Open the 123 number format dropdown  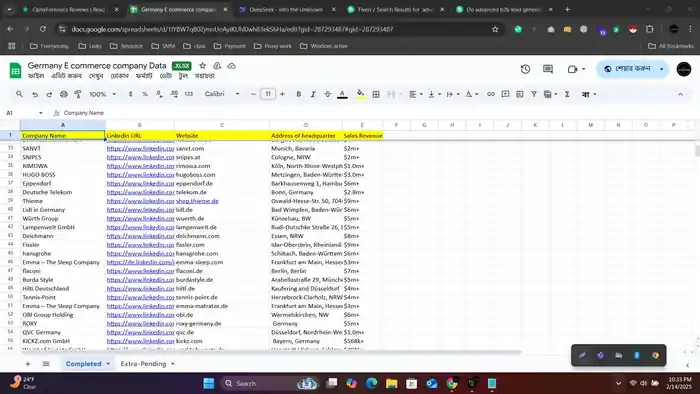point(188,94)
